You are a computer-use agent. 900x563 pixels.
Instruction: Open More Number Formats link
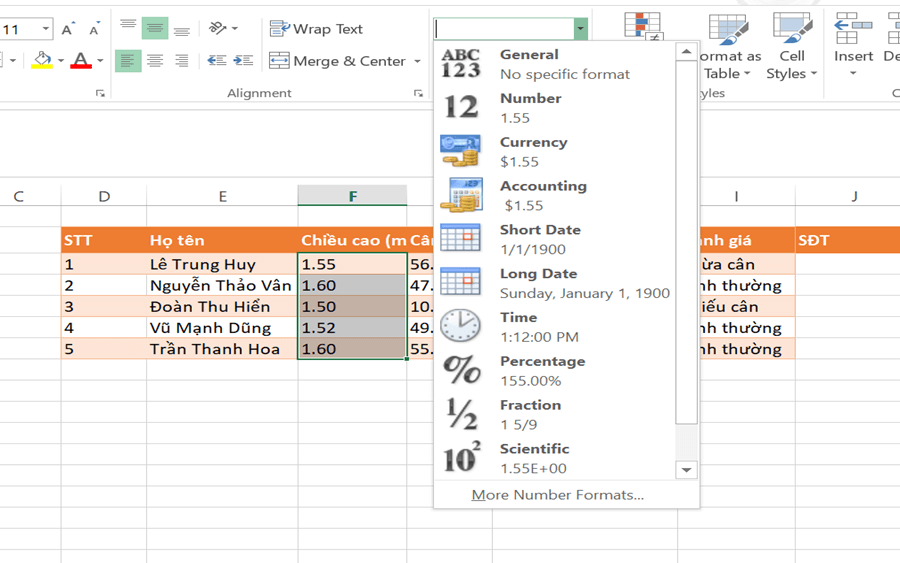(x=557, y=495)
